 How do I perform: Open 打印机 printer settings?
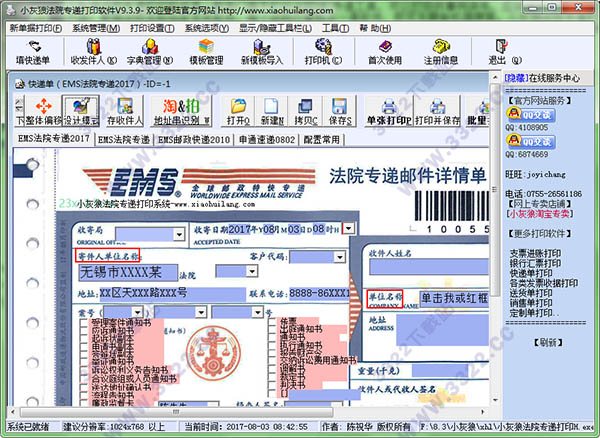(x=323, y=52)
